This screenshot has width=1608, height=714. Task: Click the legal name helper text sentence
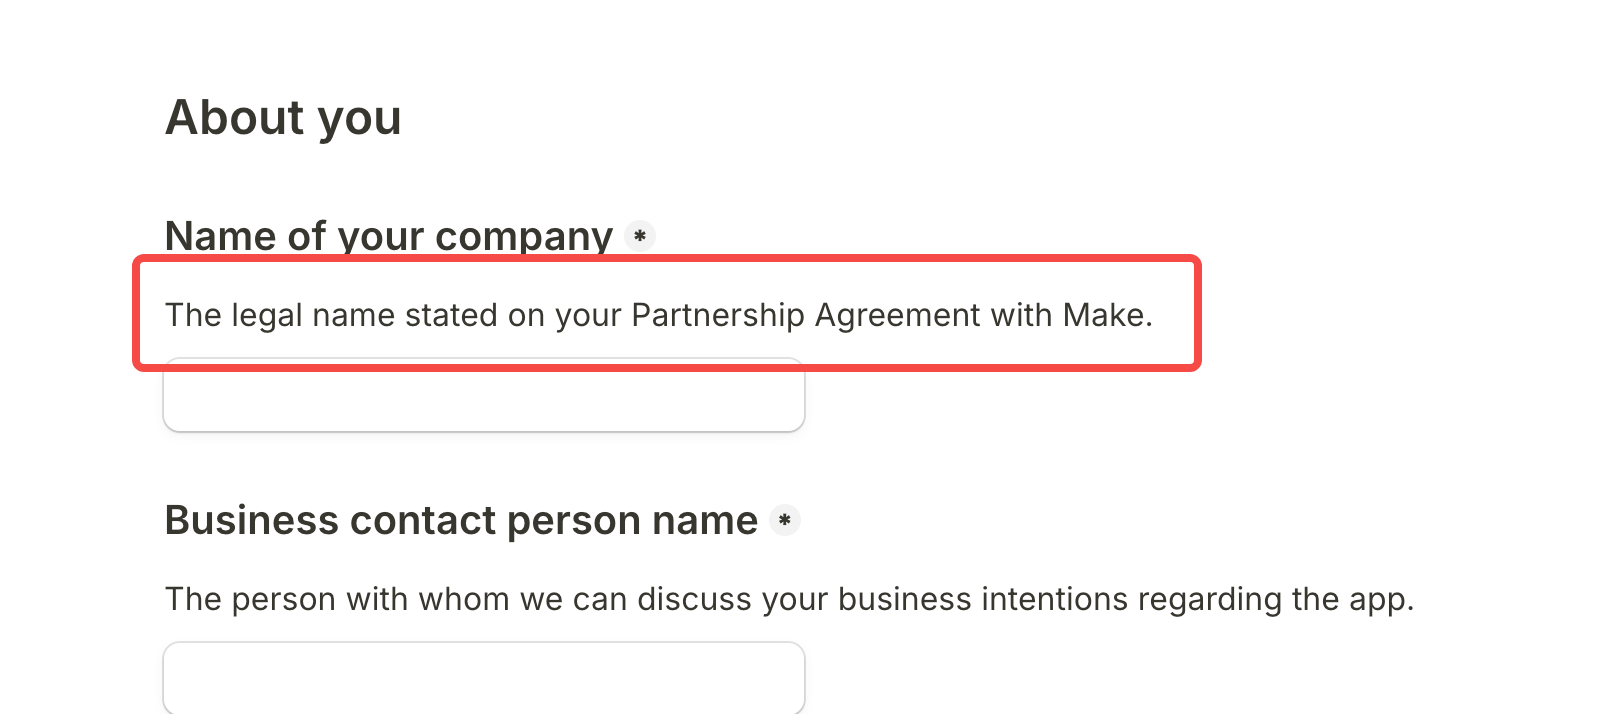pyautogui.click(x=658, y=315)
